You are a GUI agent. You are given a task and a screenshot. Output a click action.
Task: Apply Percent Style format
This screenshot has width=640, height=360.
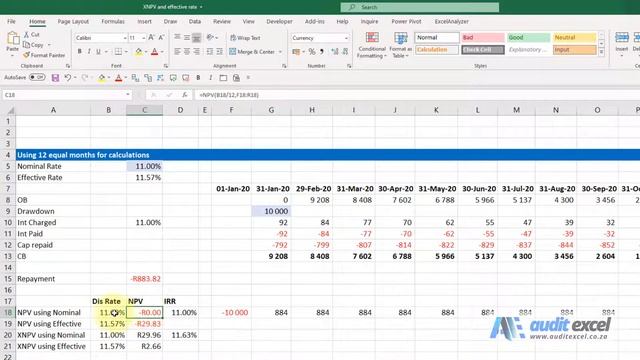coord(312,51)
